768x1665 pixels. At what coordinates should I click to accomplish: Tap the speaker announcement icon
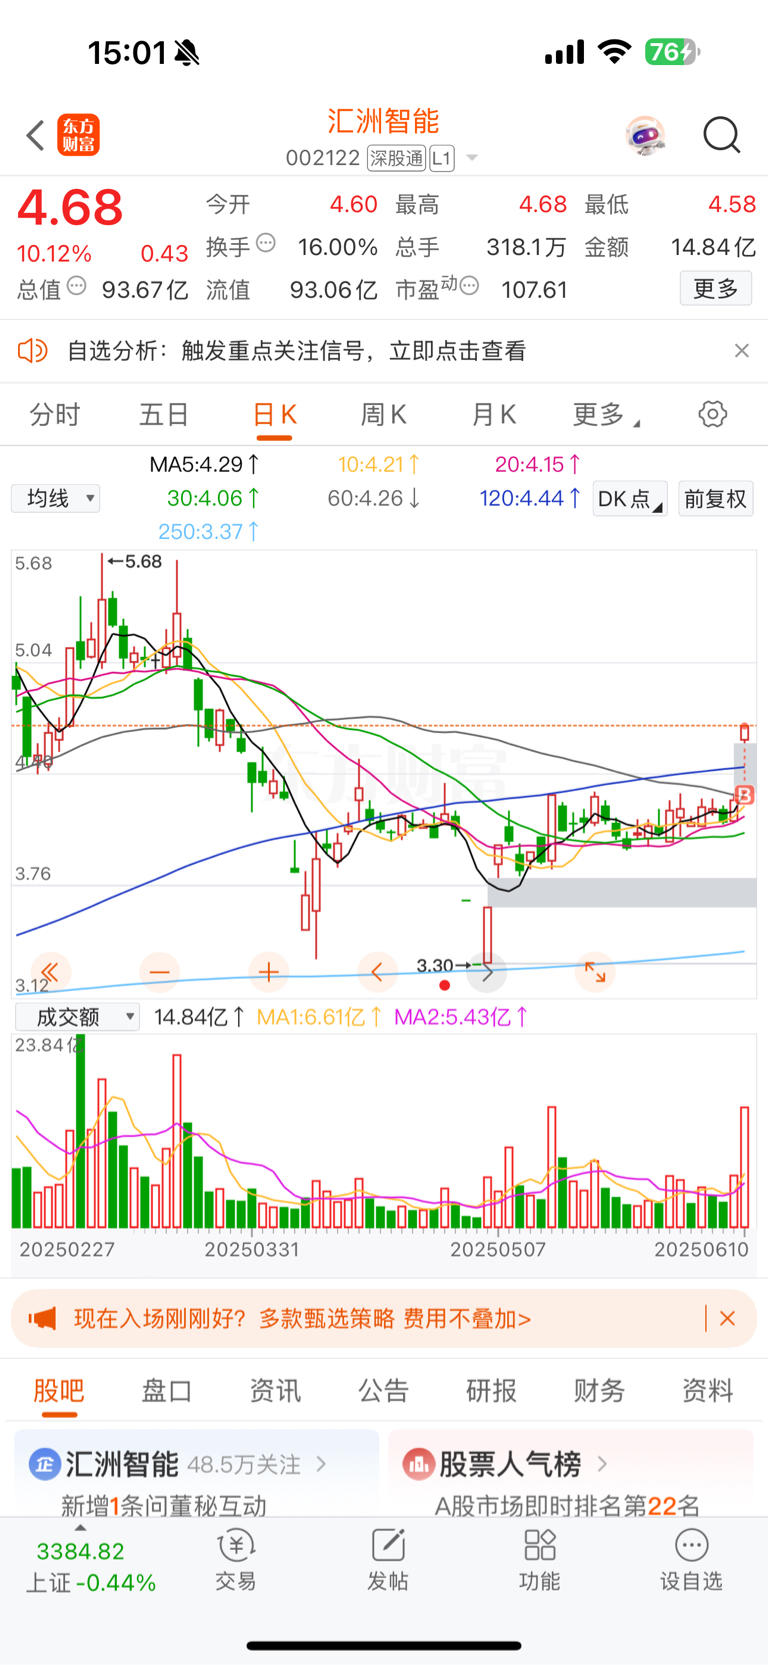pyautogui.click(x=33, y=350)
